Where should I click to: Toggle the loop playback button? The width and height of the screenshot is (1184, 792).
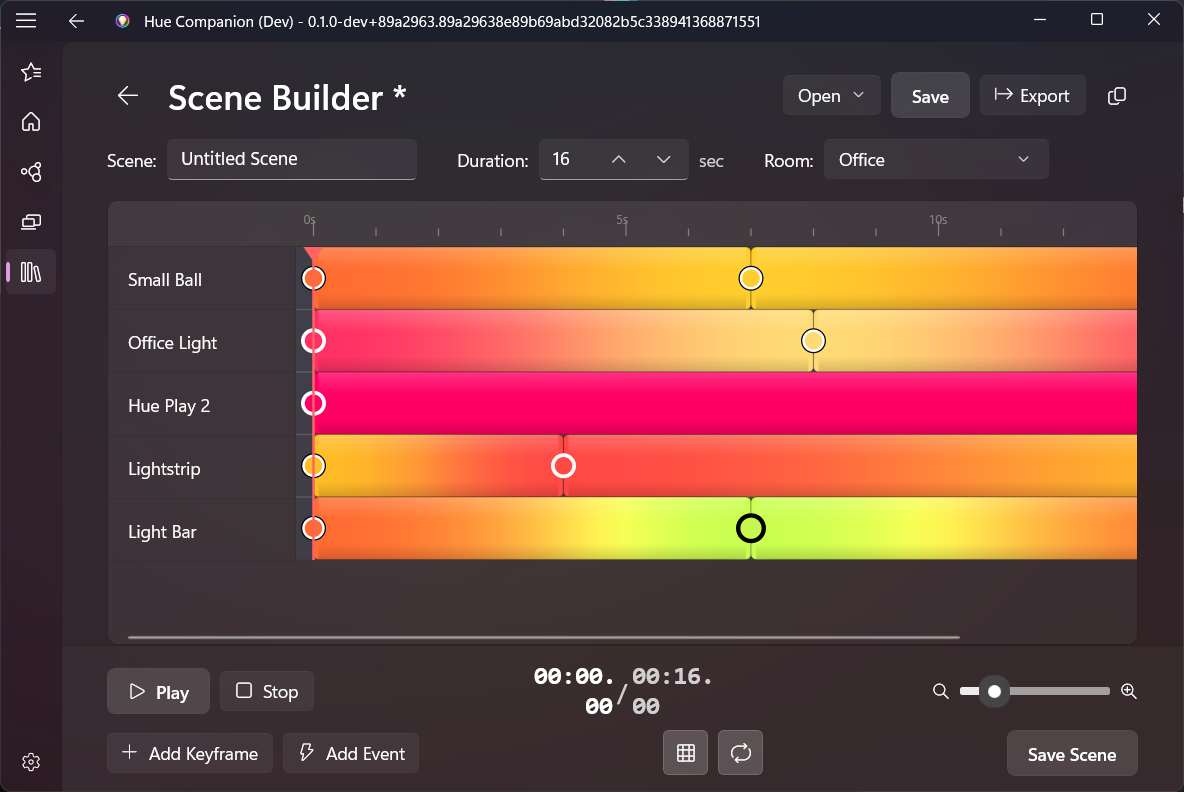click(740, 753)
